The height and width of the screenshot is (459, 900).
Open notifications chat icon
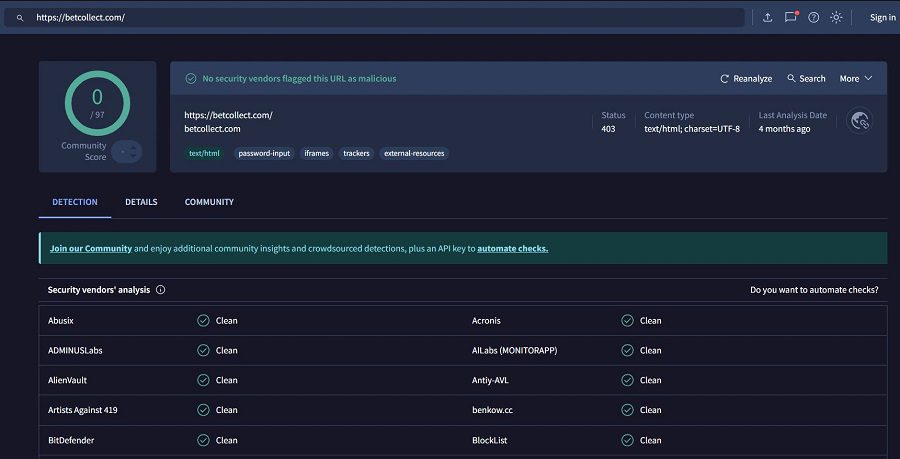pos(791,17)
